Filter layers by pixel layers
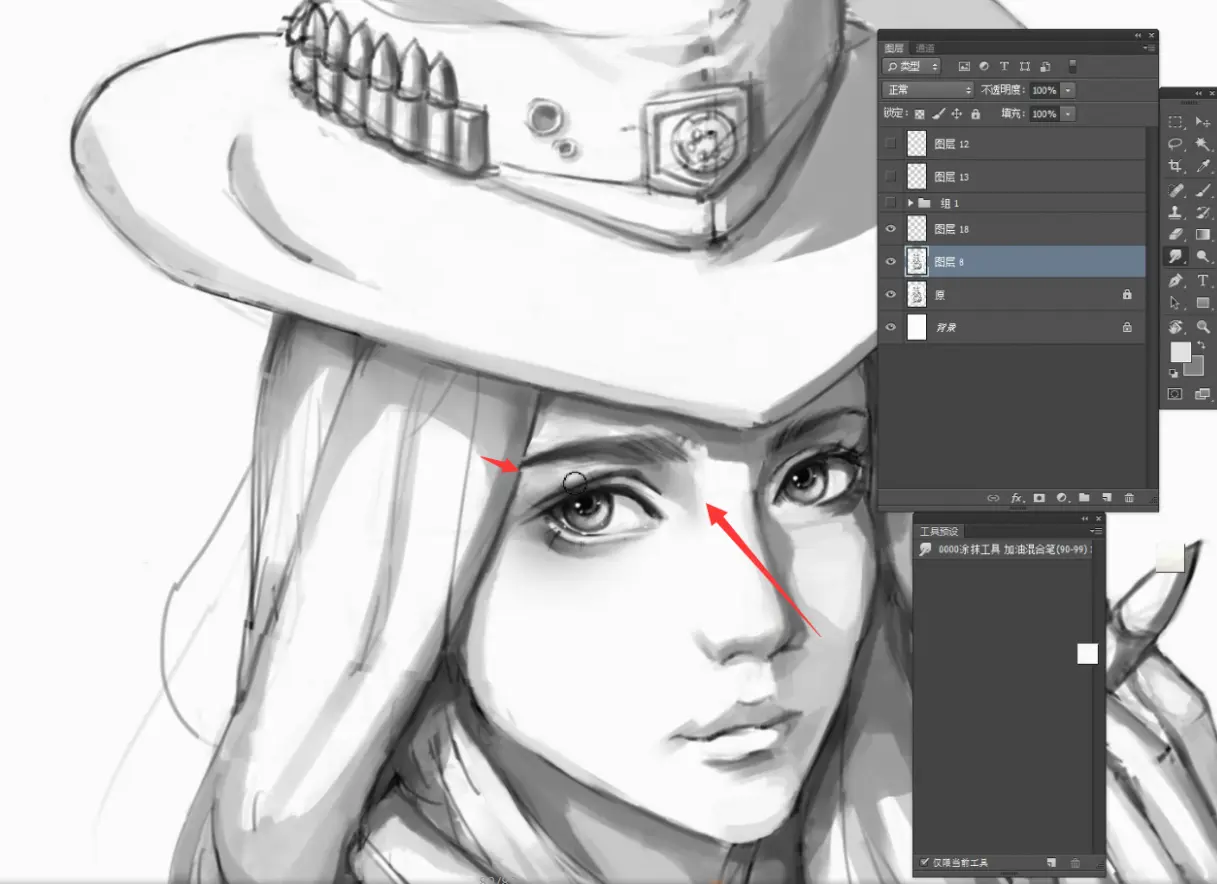The height and width of the screenshot is (884, 1217). tap(964, 66)
